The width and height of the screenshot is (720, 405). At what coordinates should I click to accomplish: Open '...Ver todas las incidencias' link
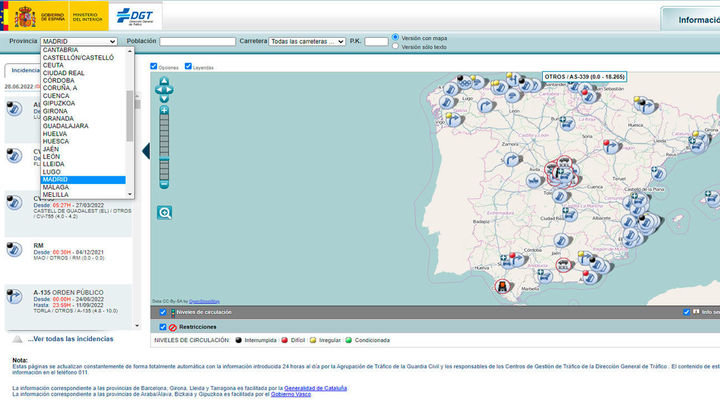(69, 340)
